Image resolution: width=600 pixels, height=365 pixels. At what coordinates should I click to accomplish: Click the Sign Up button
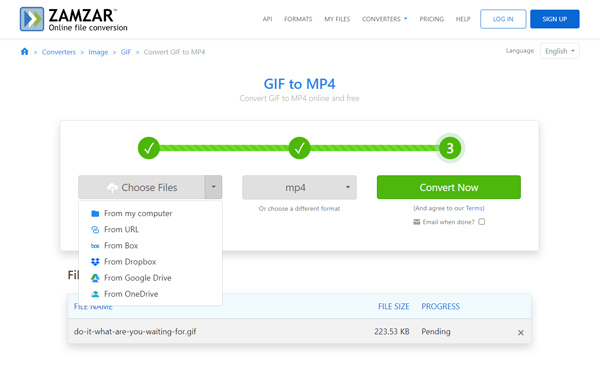point(555,19)
